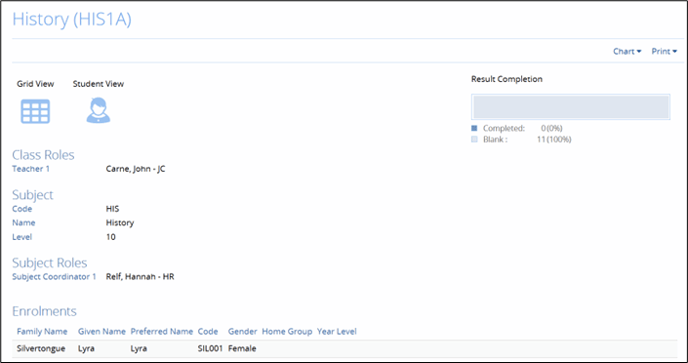Click the Result Completion heading
Screen dimensions: 688x363
tap(507, 79)
